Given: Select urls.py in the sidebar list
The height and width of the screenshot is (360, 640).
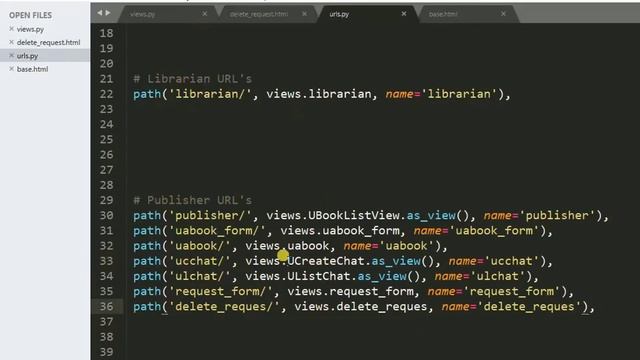Looking at the screenshot, I should (x=27, y=56).
